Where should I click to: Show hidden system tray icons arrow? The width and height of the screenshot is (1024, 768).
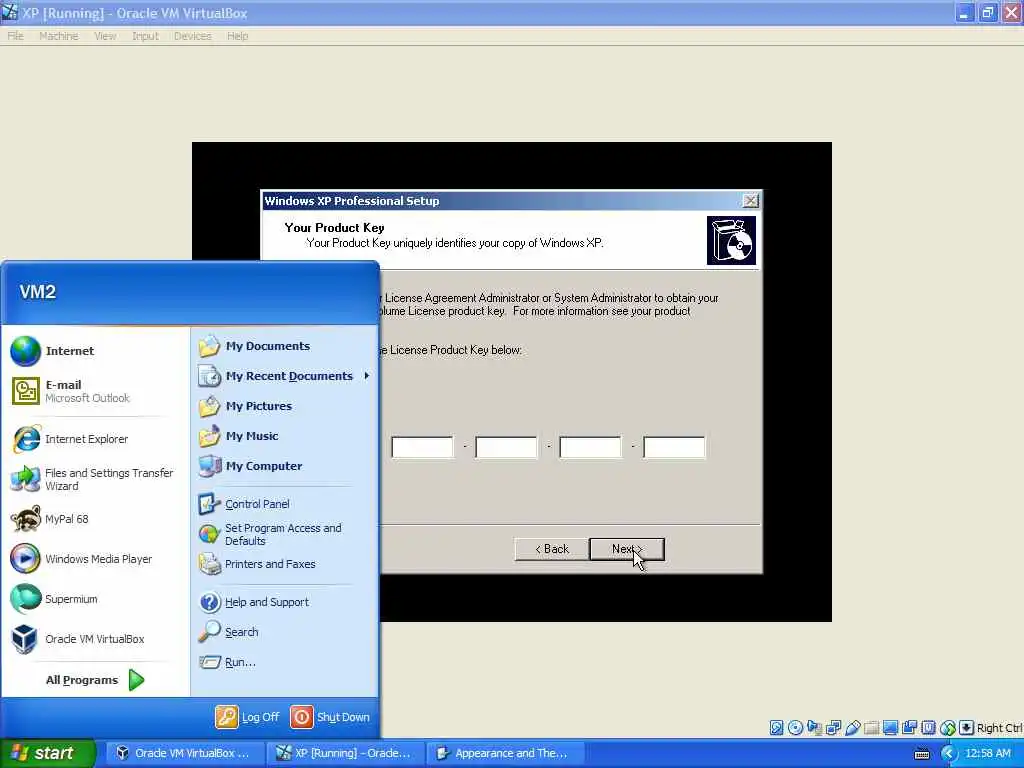coord(950,754)
